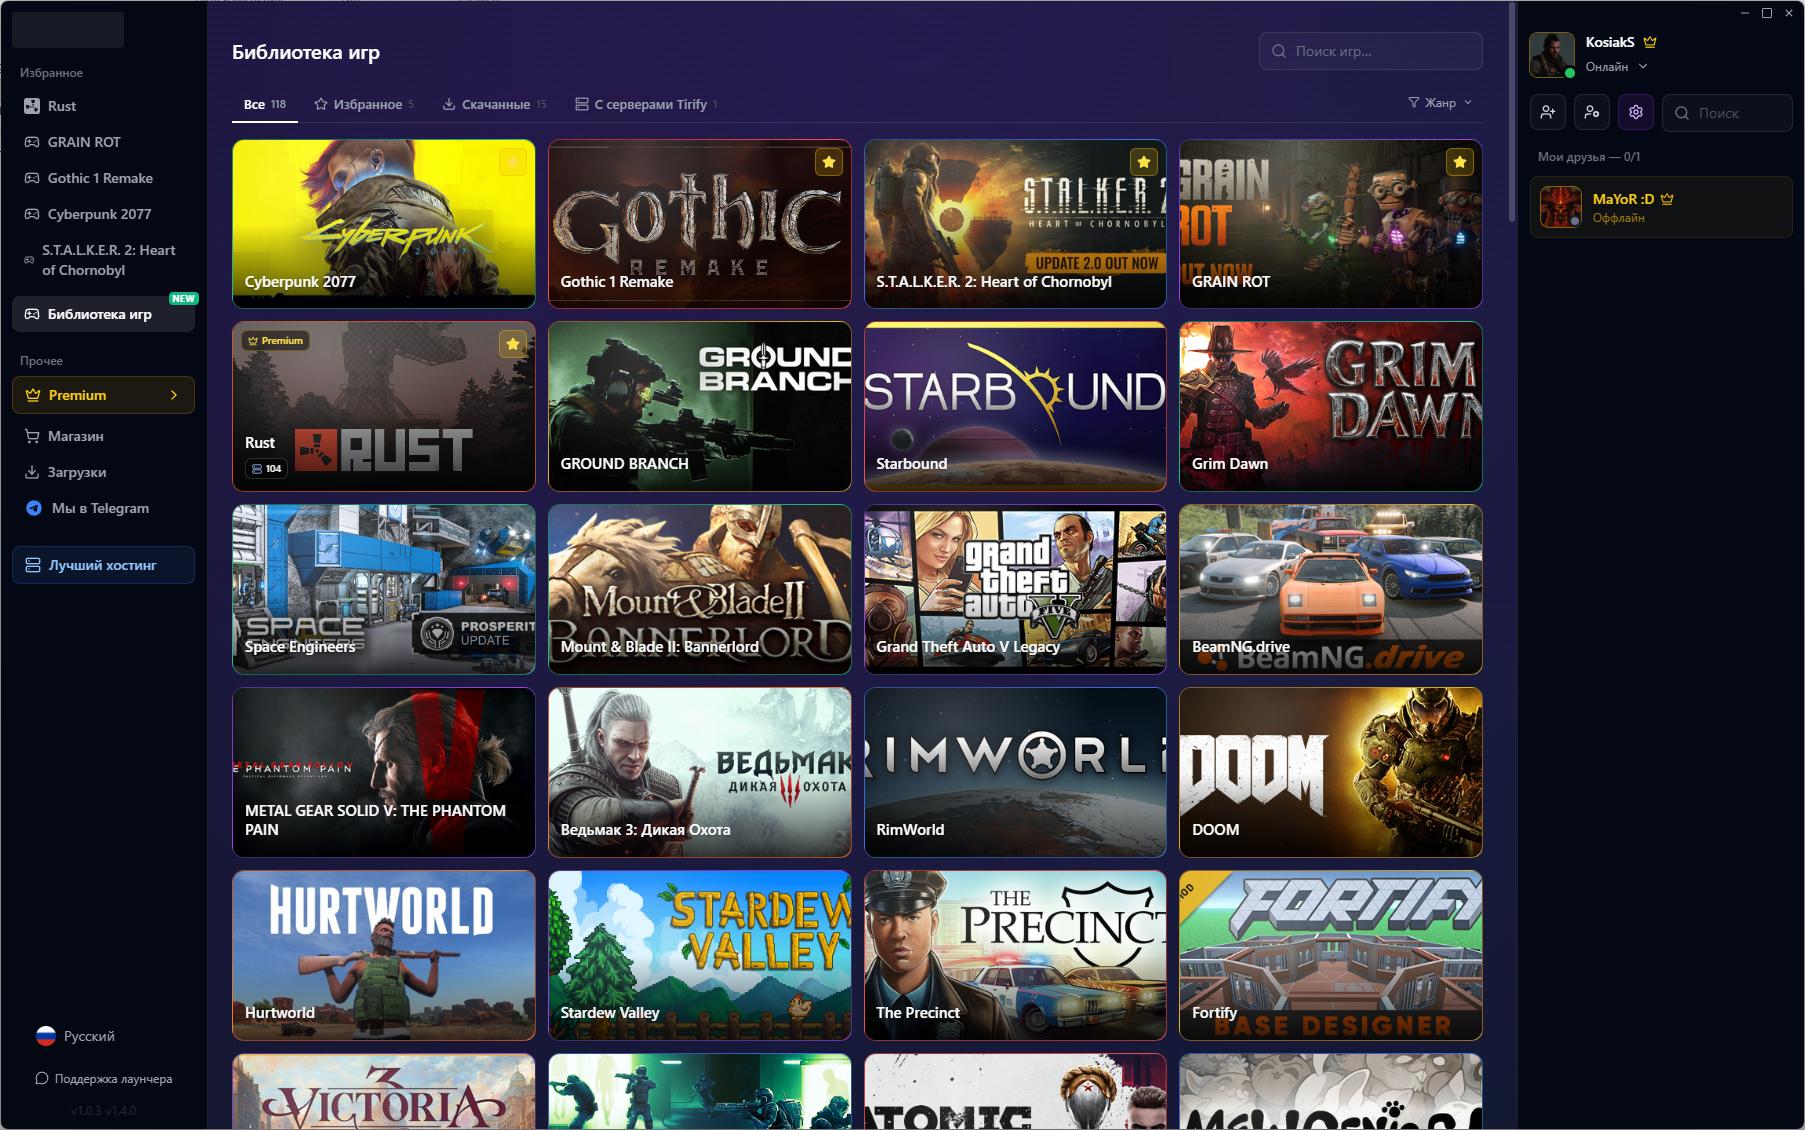Open the friend requests icon
This screenshot has width=1805, height=1130.
coord(1591,113)
